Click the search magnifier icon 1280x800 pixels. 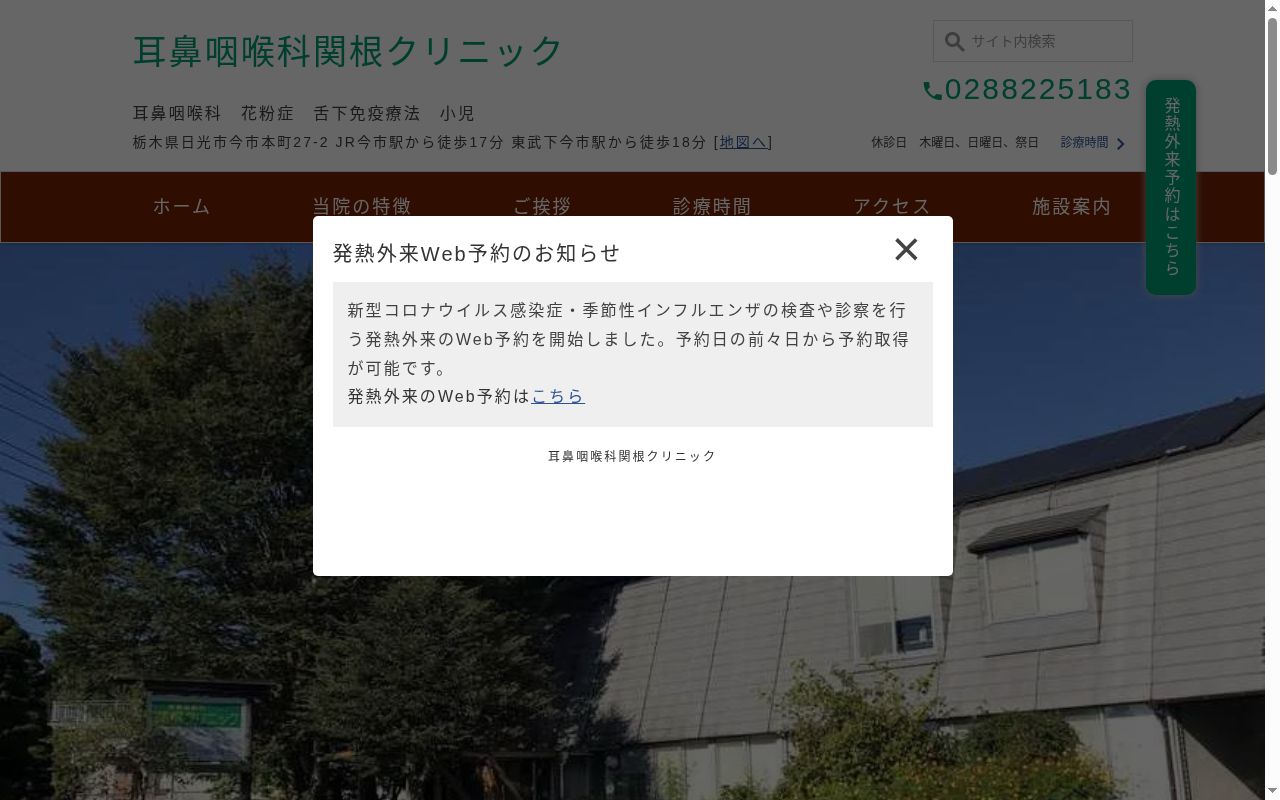pyautogui.click(x=954, y=42)
